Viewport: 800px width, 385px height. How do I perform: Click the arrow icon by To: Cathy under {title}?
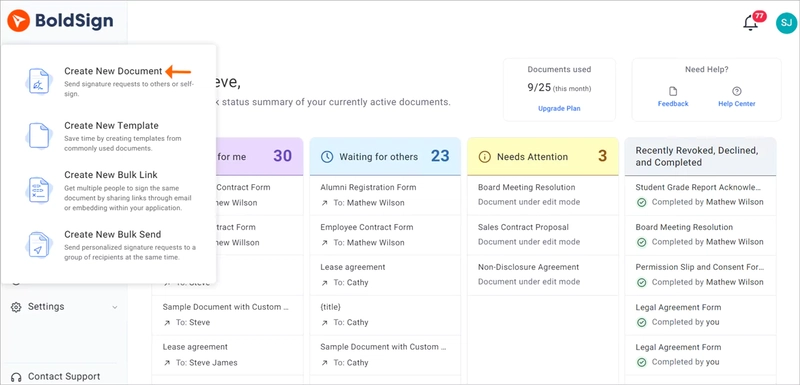324,323
